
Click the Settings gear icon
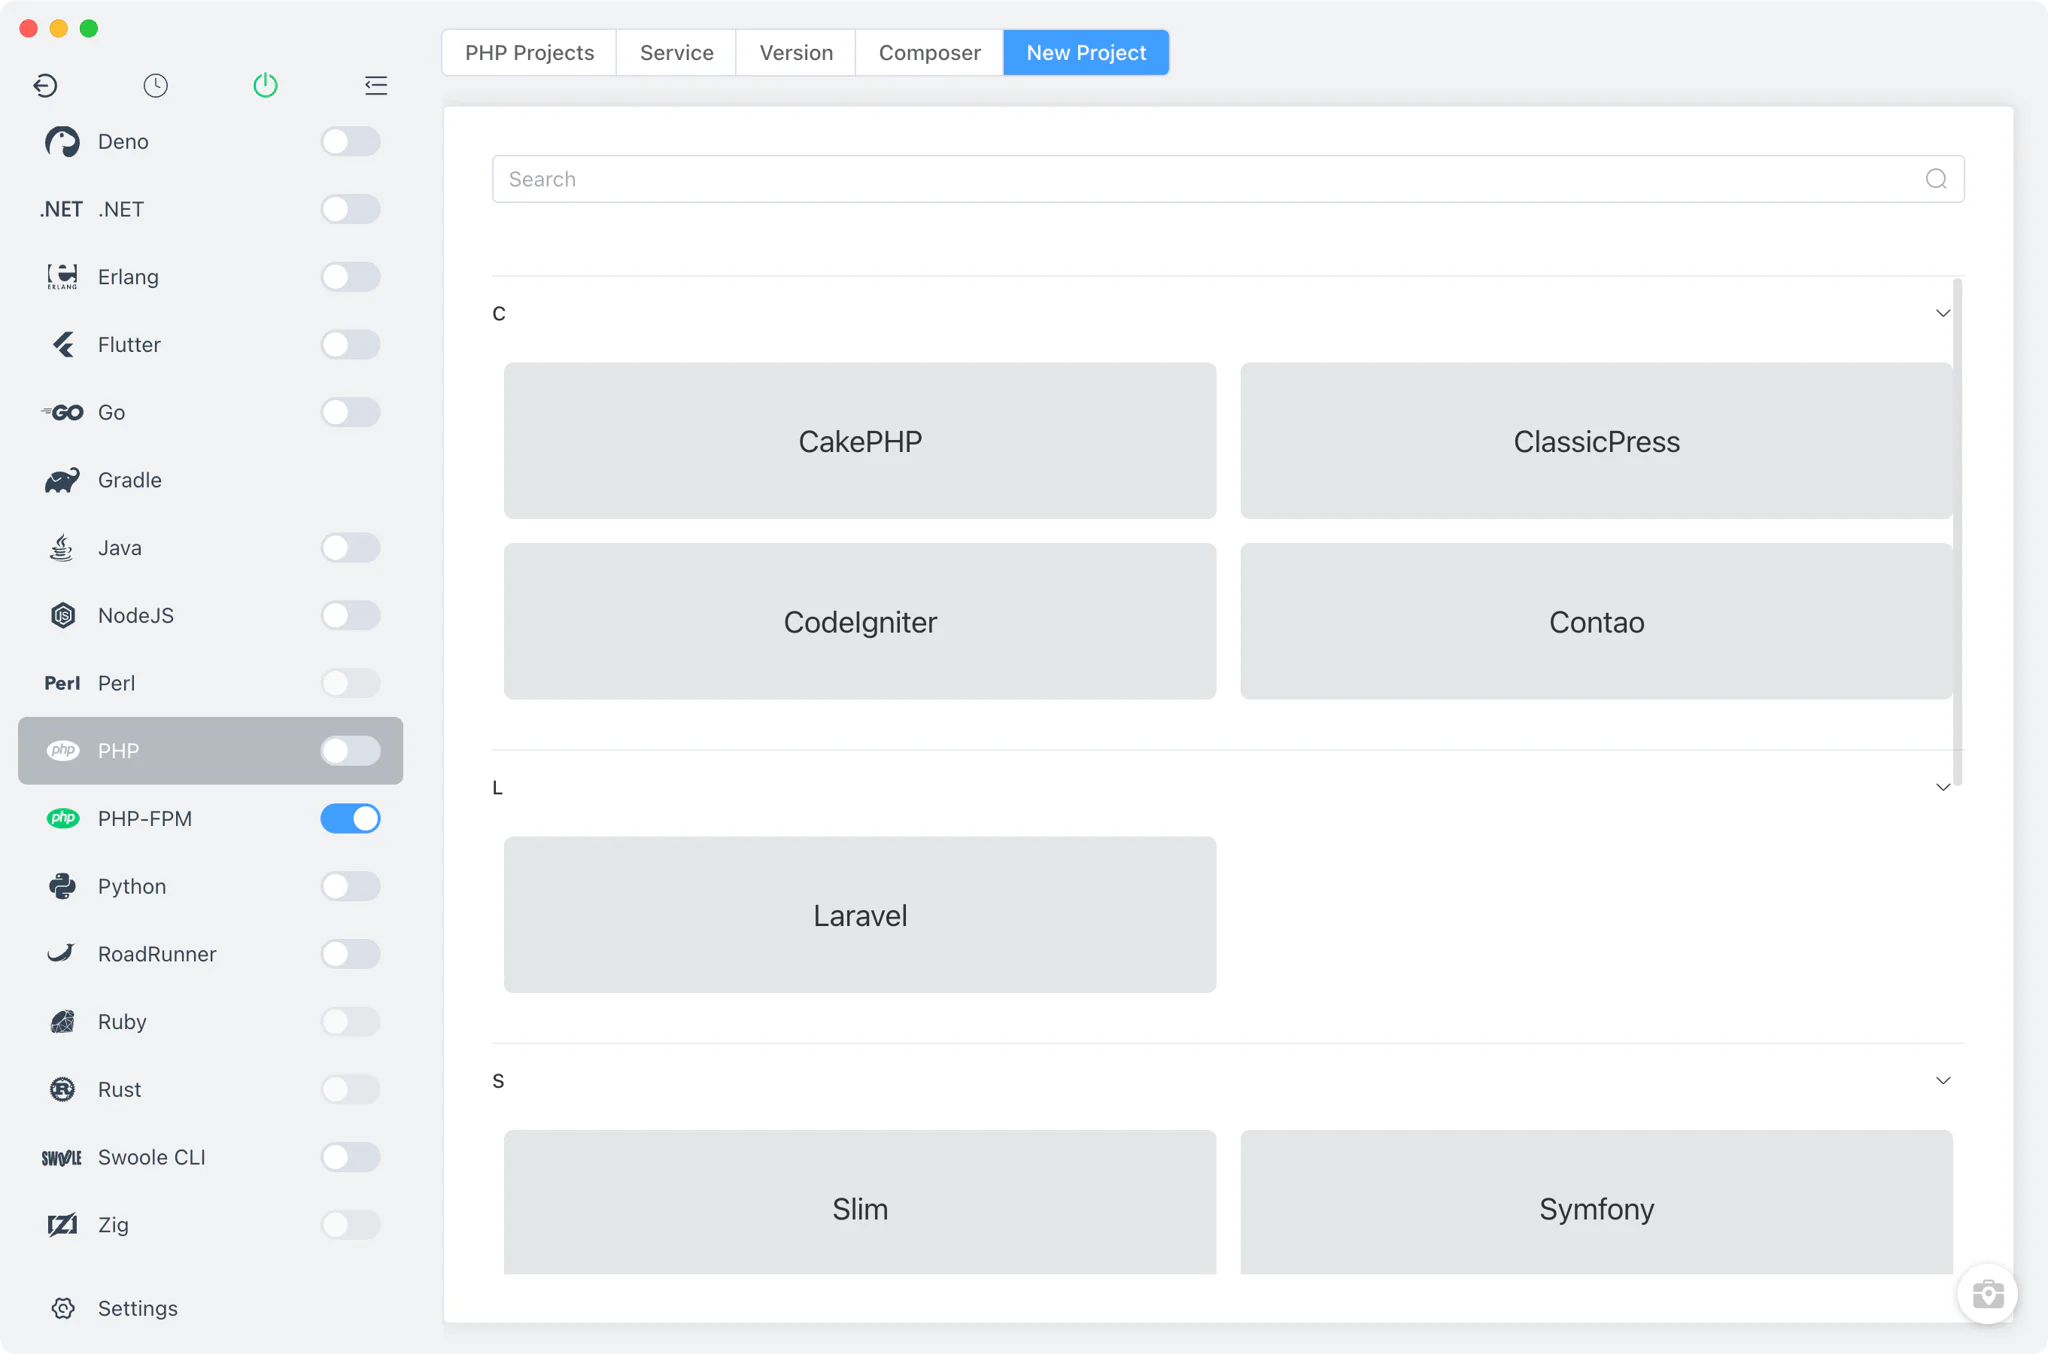pyautogui.click(x=63, y=1308)
